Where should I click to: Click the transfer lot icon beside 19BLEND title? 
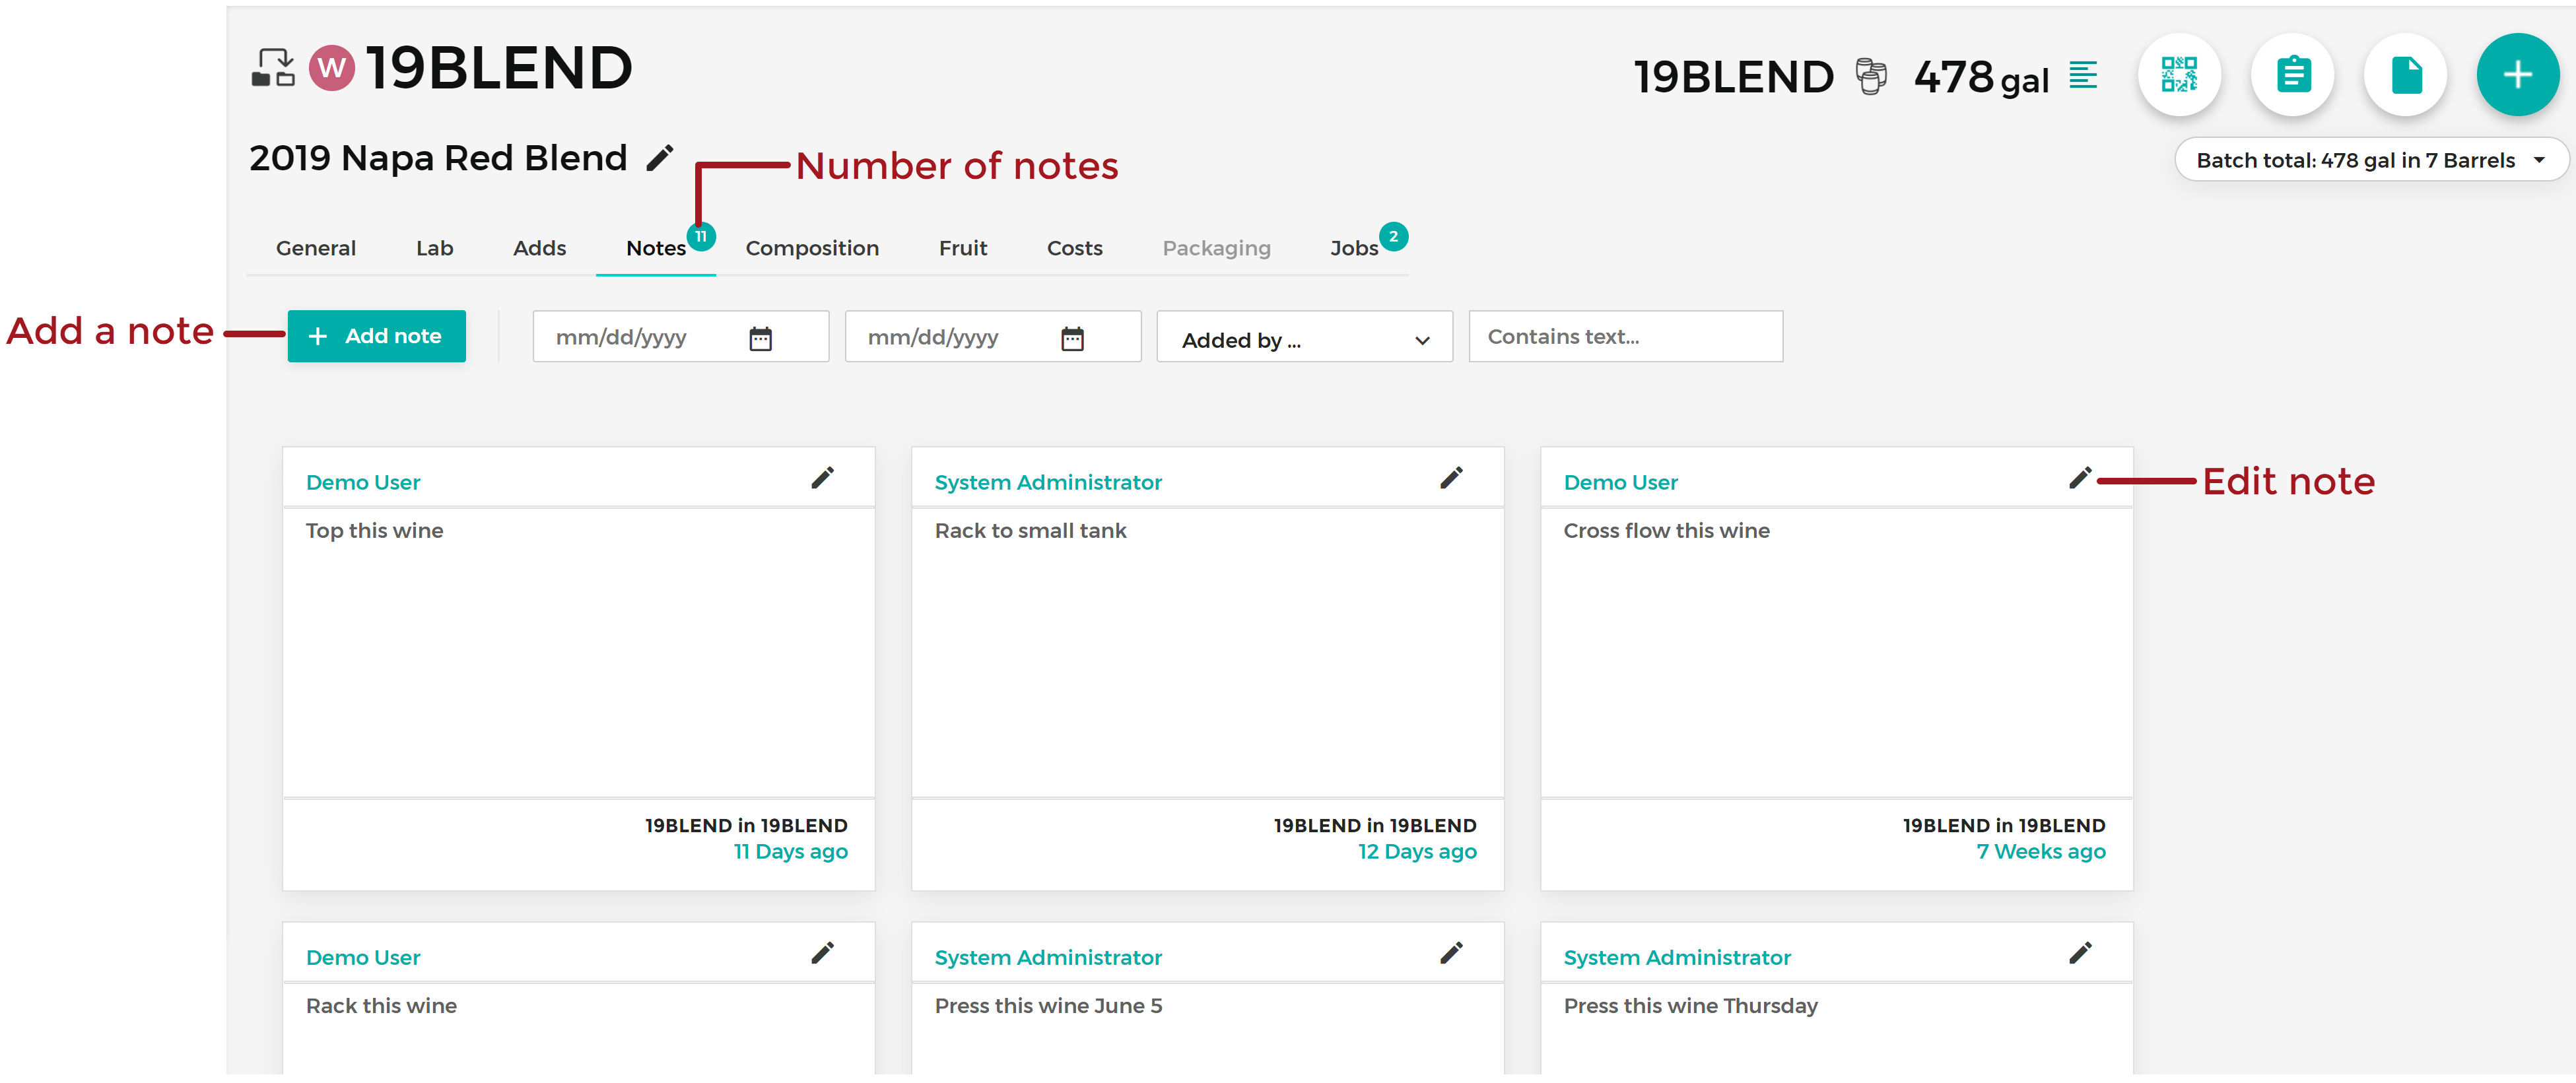pyautogui.click(x=272, y=68)
